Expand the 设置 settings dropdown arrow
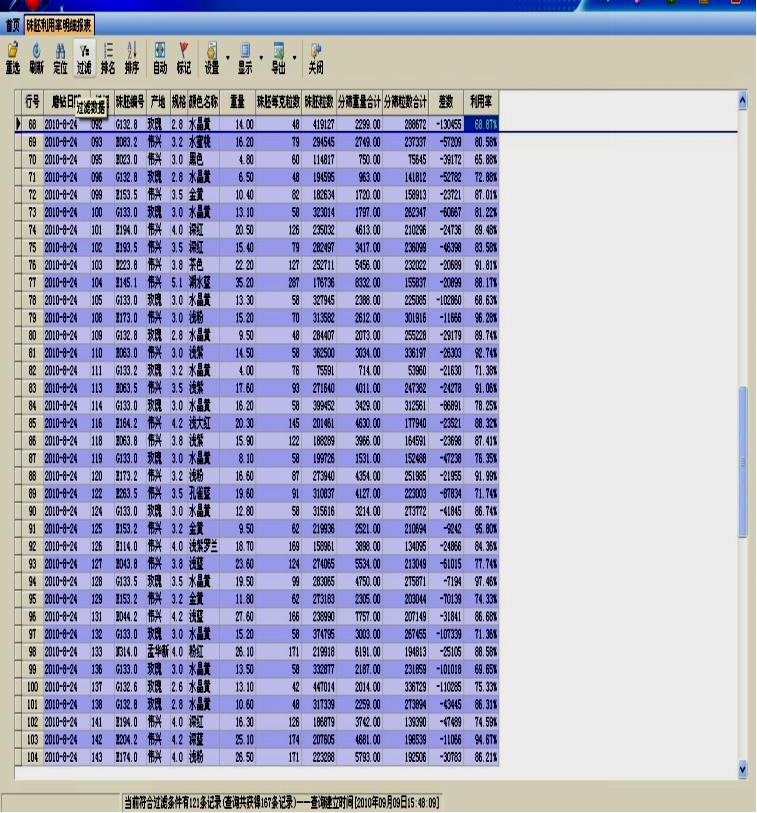This screenshot has width=757, height=813. [228, 56]
